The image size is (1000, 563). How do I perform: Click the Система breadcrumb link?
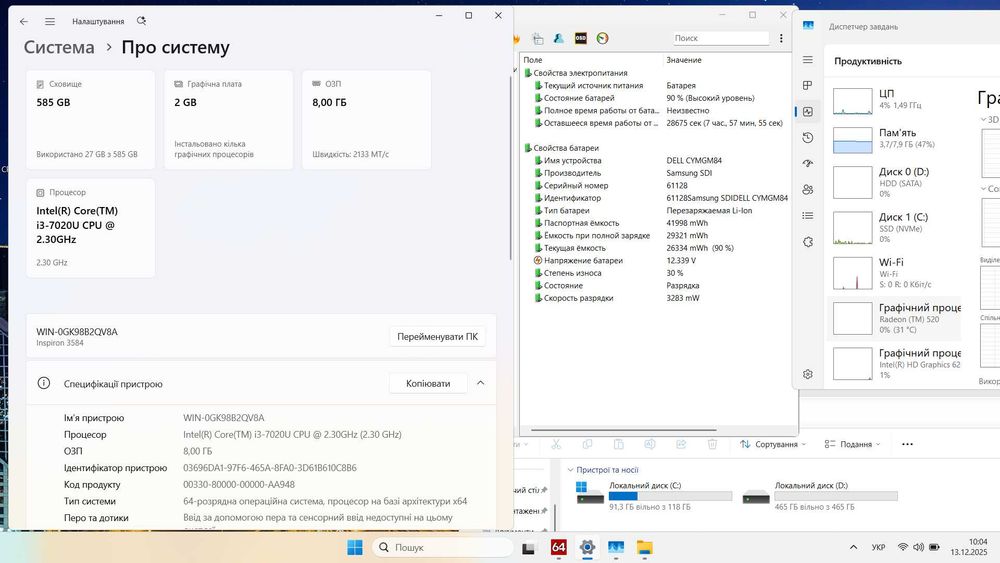coord(59,47)
